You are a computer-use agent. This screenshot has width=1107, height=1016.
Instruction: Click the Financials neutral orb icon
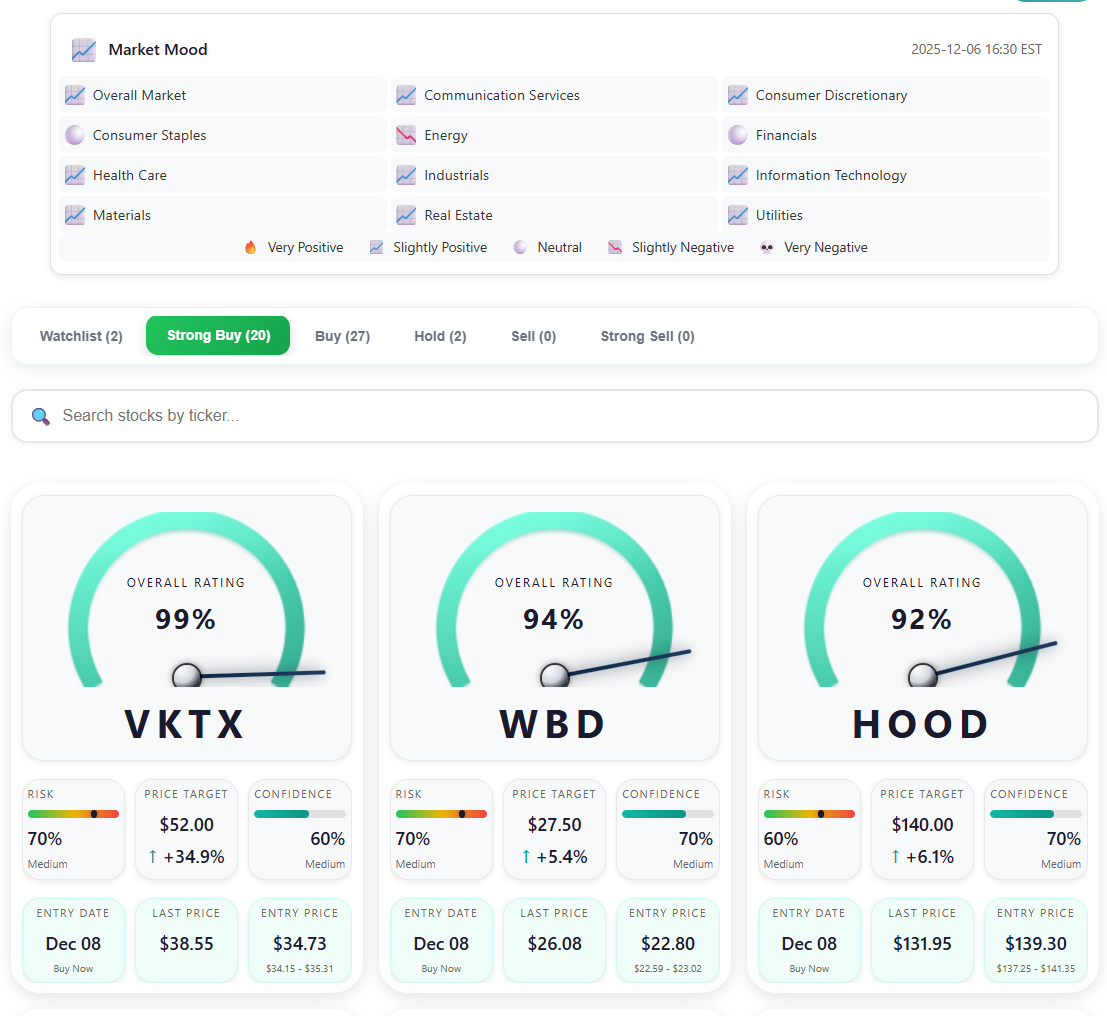pyautogui.click(x=738, y=135)
